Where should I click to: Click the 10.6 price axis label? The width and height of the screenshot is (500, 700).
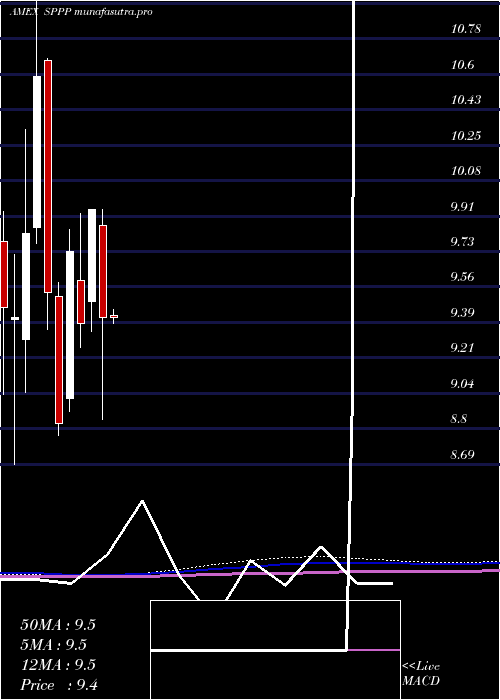pos(462,65)
